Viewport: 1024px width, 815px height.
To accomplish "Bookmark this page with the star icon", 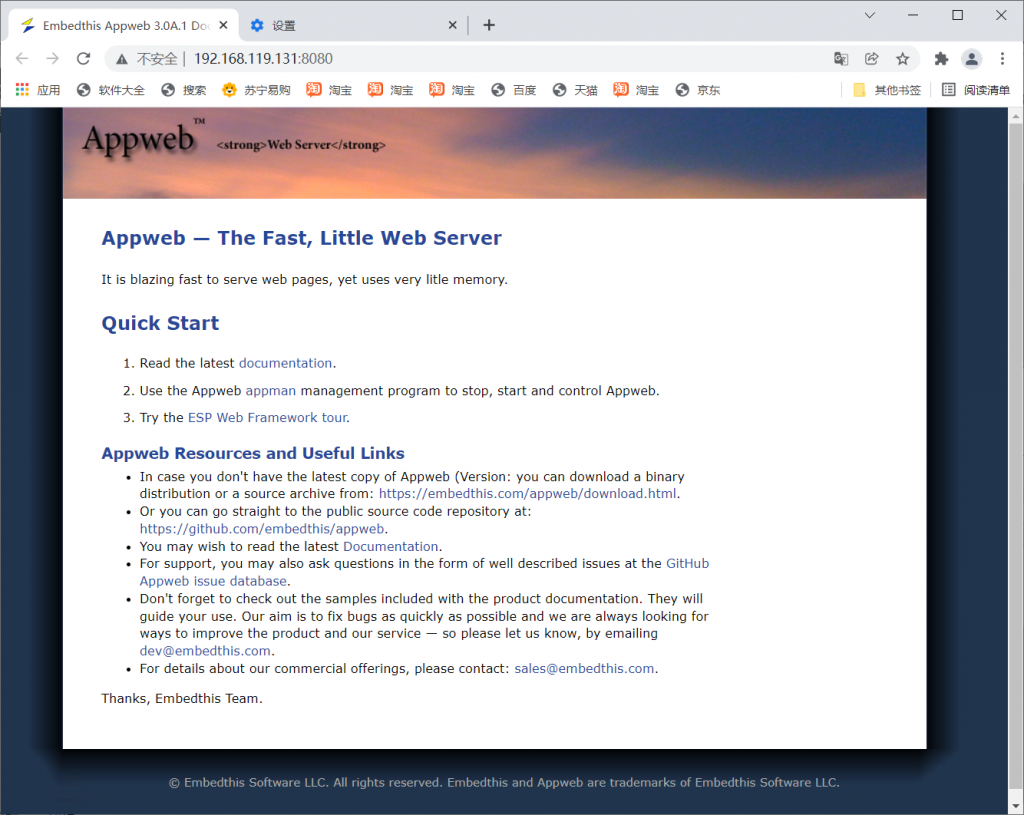I will [x=903, y=59].
